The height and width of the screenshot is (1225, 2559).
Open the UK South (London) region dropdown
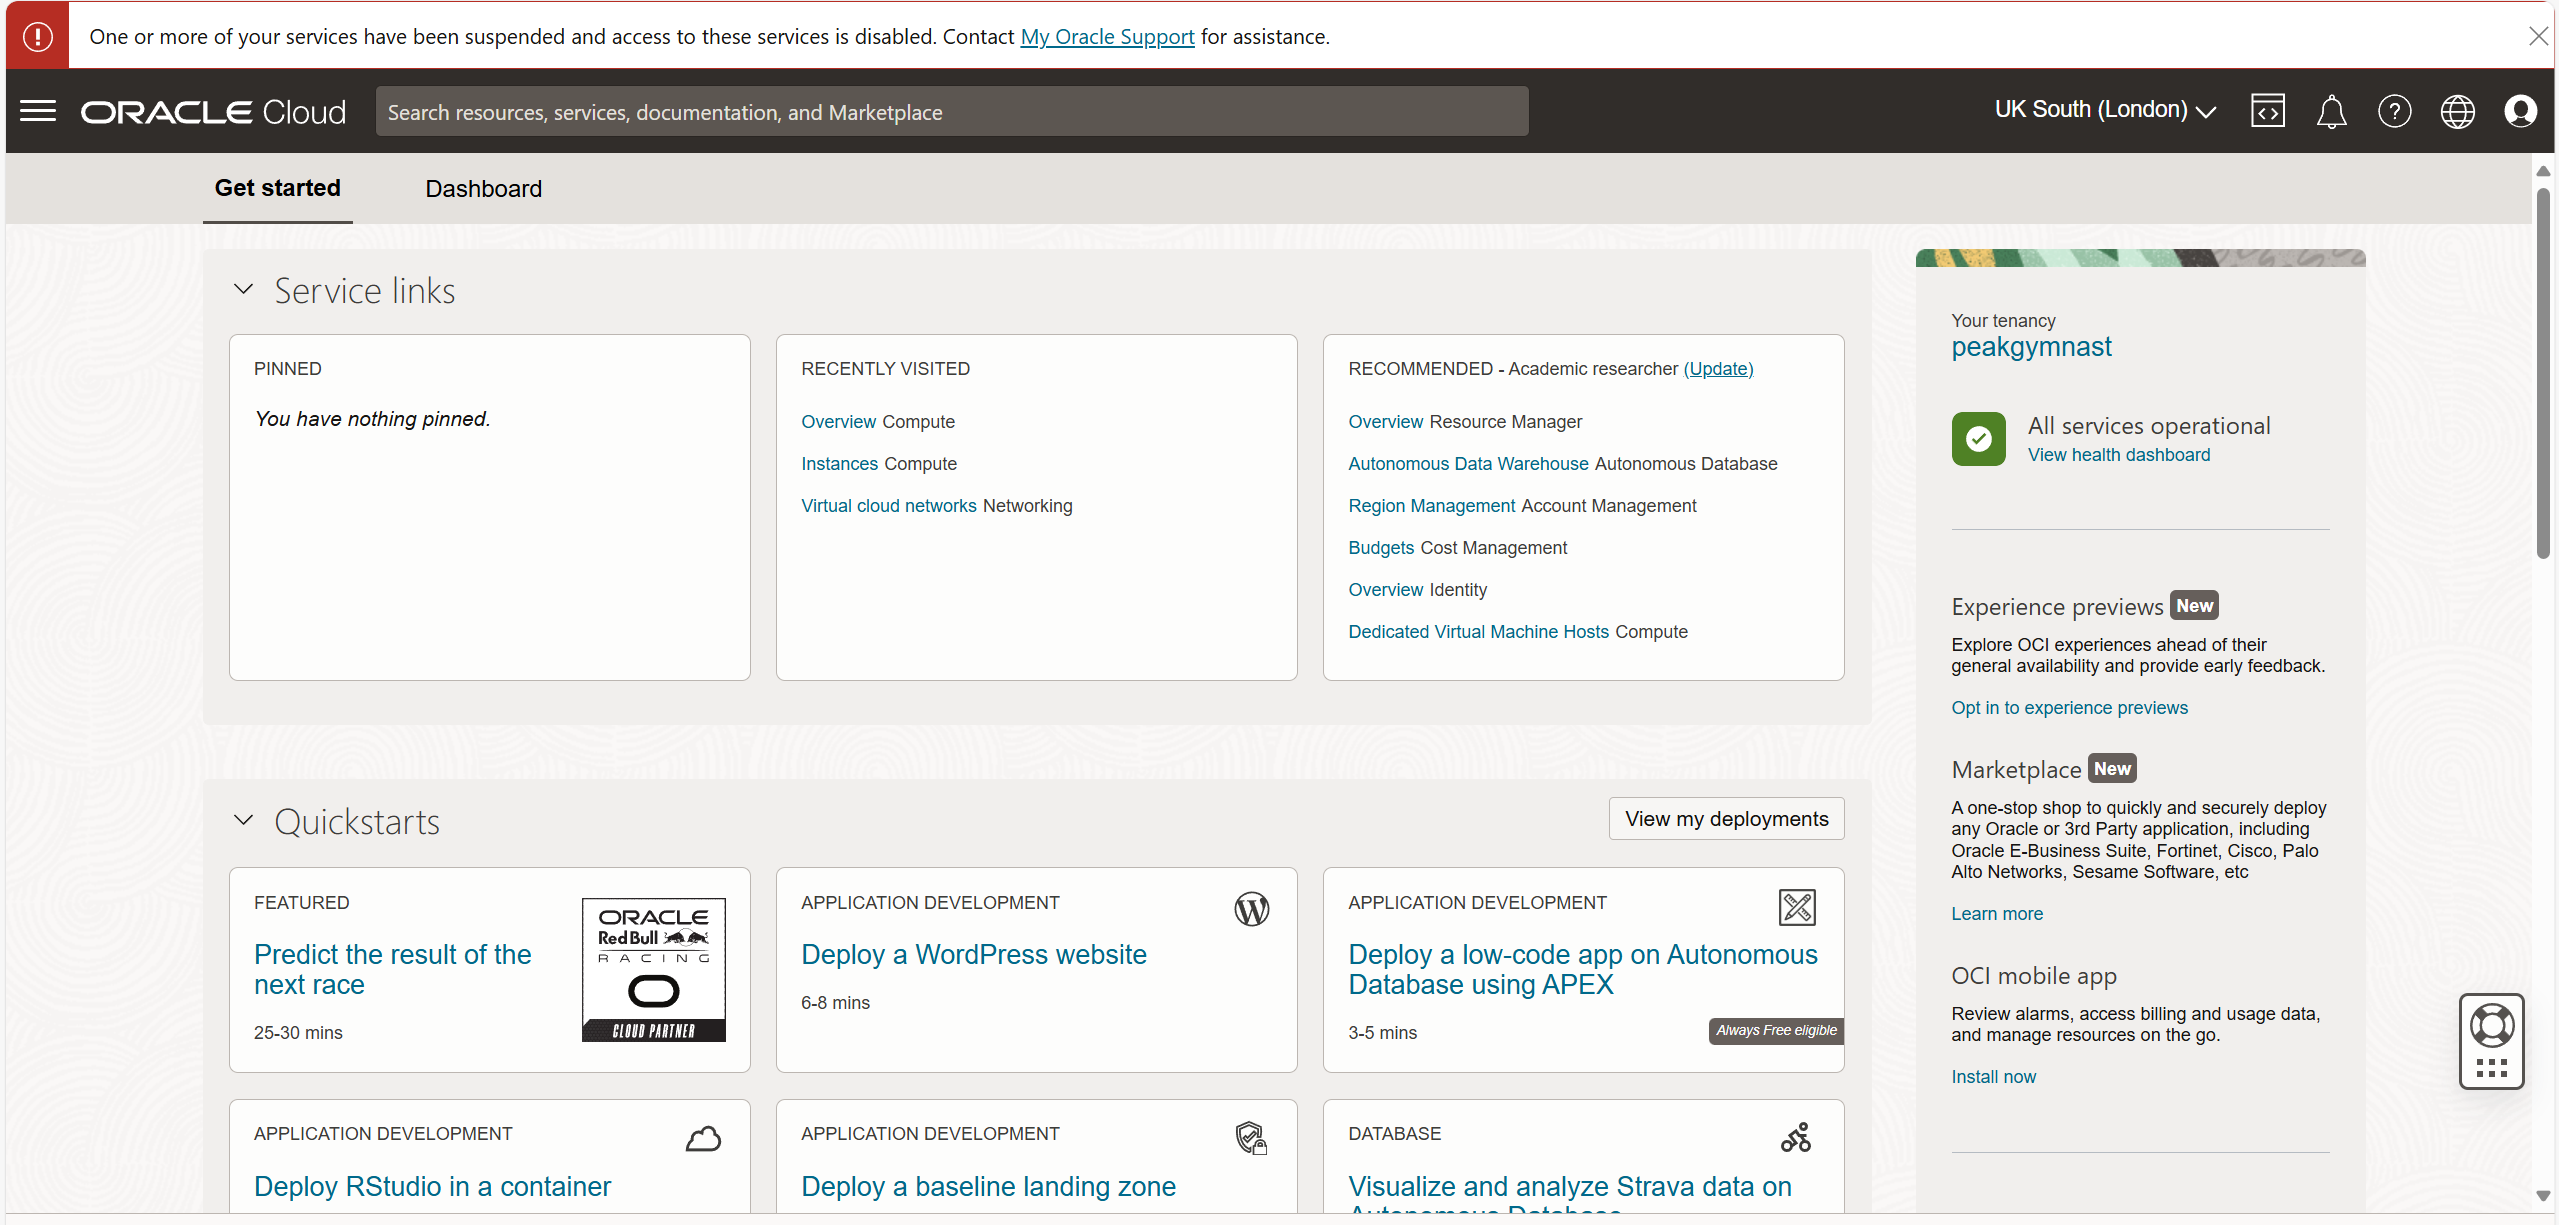coord(2105,110)
